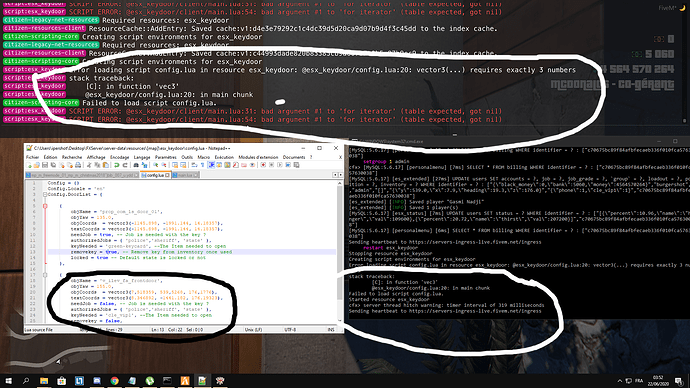The height and width of the screenshot is (388, 690).
Task: Open the Fichier menu
Action: click(x=32, y=157)
